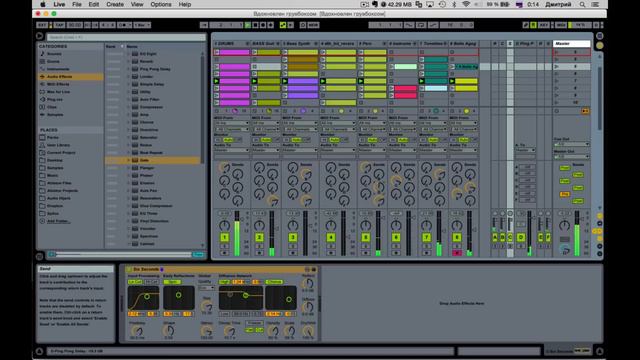The width and height of the screenshot is (640, 360).
Task: Open the Create menu
Action: tap(115, 4)
